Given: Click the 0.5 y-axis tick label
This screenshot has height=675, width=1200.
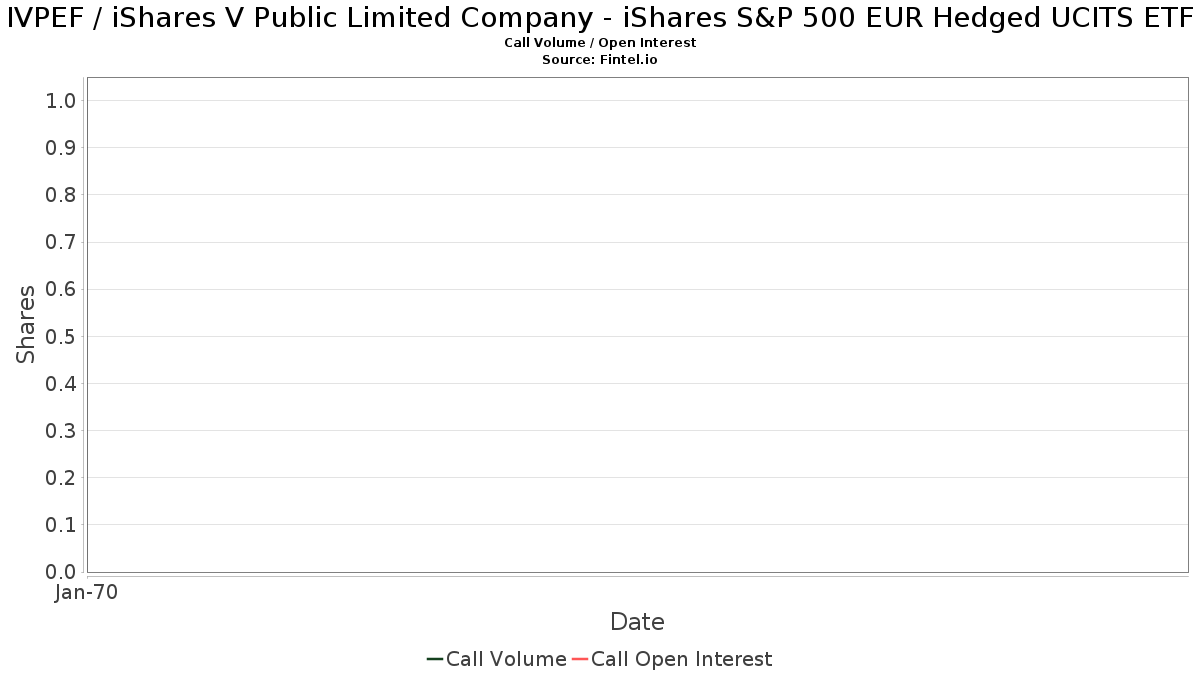Looking at the screenshot, I should (x=61, y=336).
